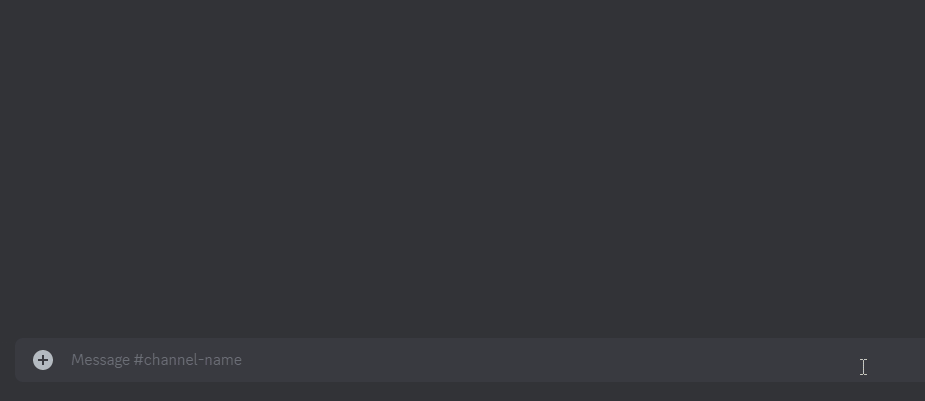
Task: Add an attachment using the plus icon
Action: click(43, 360)
